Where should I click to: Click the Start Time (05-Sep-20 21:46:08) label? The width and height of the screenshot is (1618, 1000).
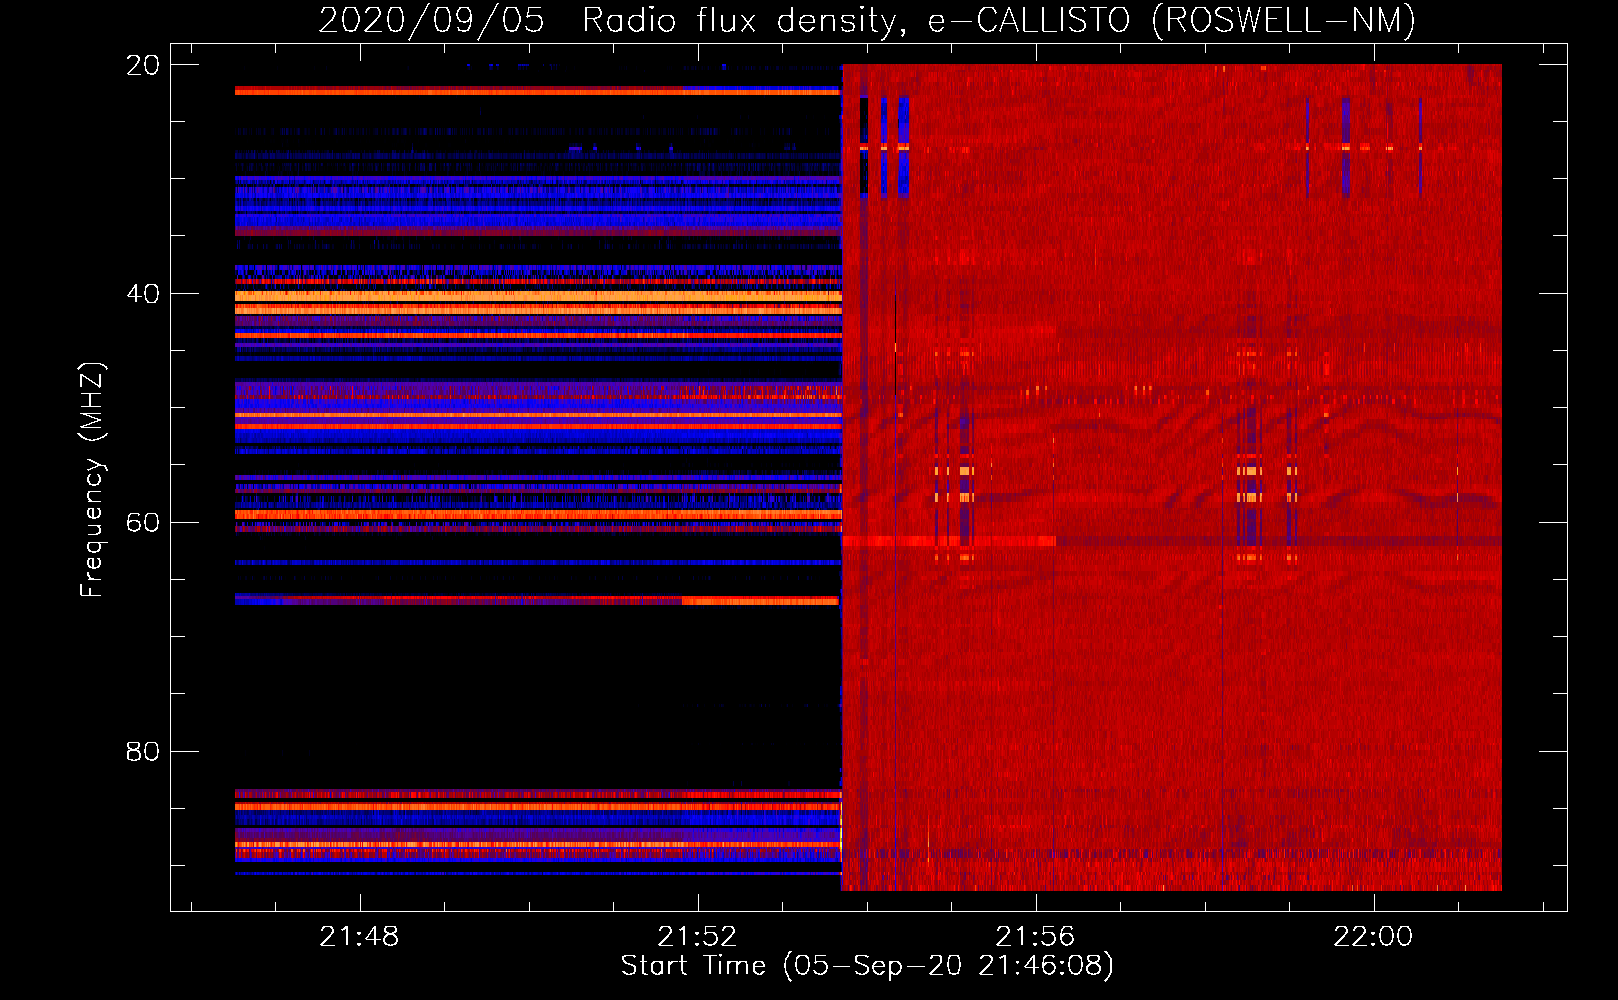(x=867, y=966)
